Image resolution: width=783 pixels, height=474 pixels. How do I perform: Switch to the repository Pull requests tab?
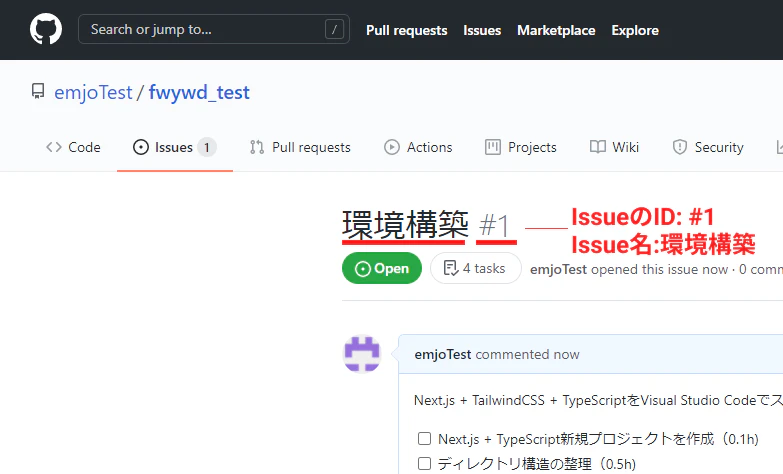(300, 147)
